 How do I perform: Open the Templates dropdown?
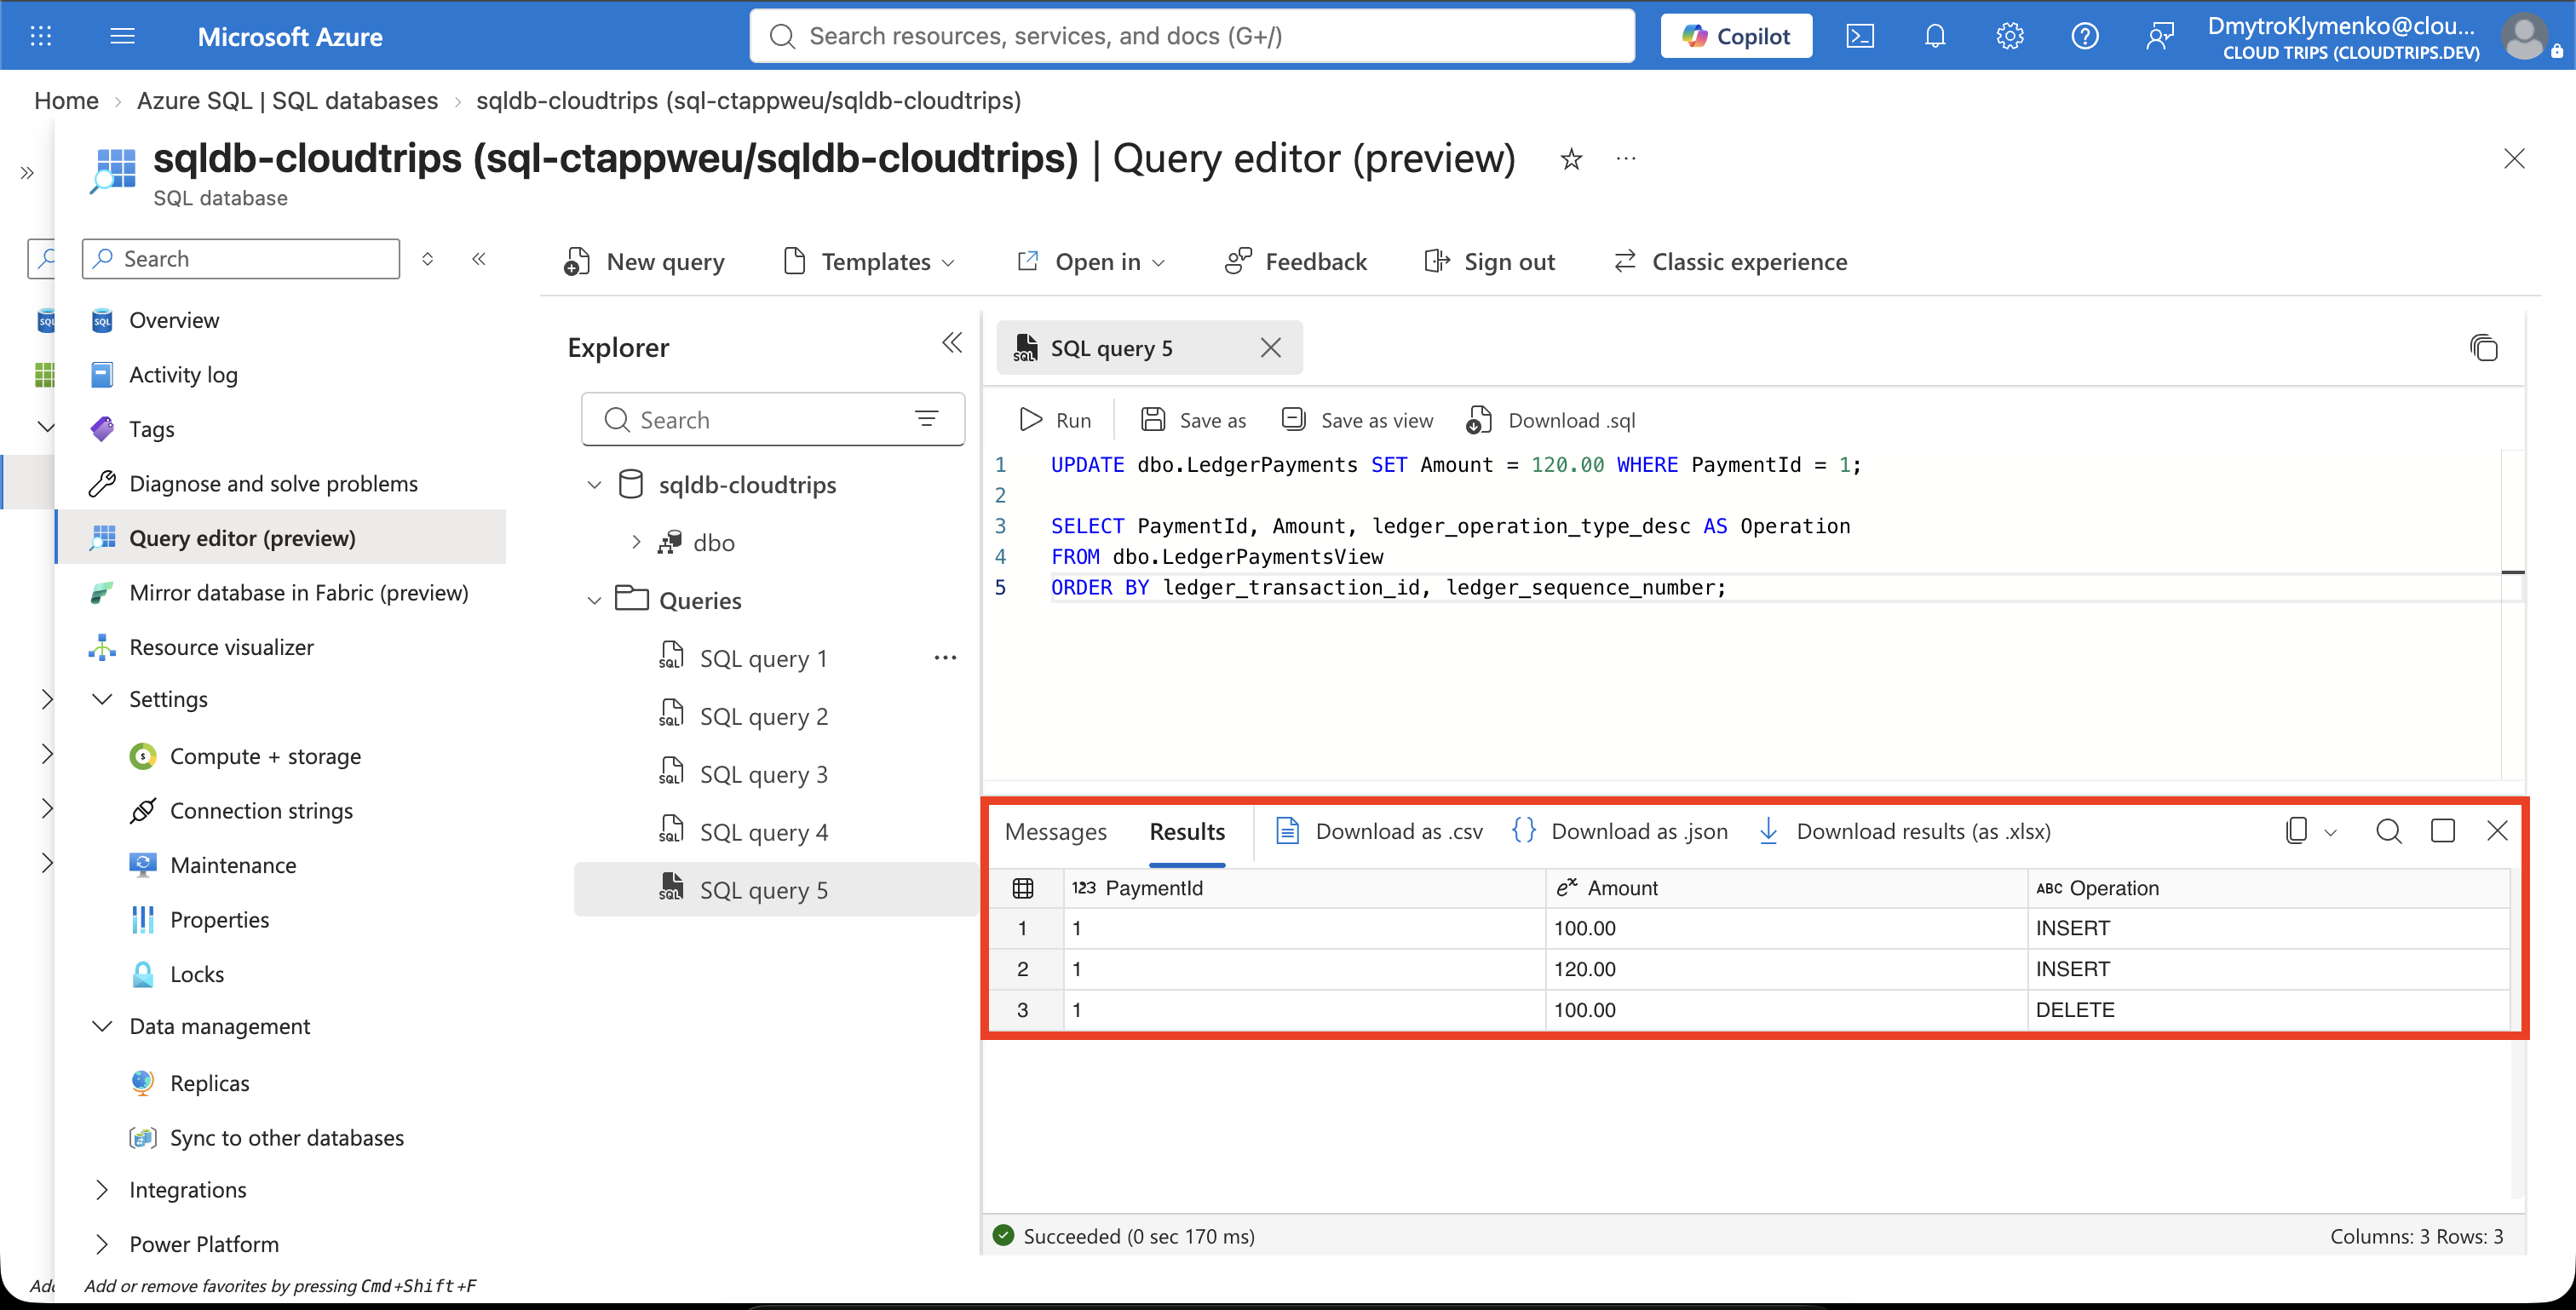(869, 262)
